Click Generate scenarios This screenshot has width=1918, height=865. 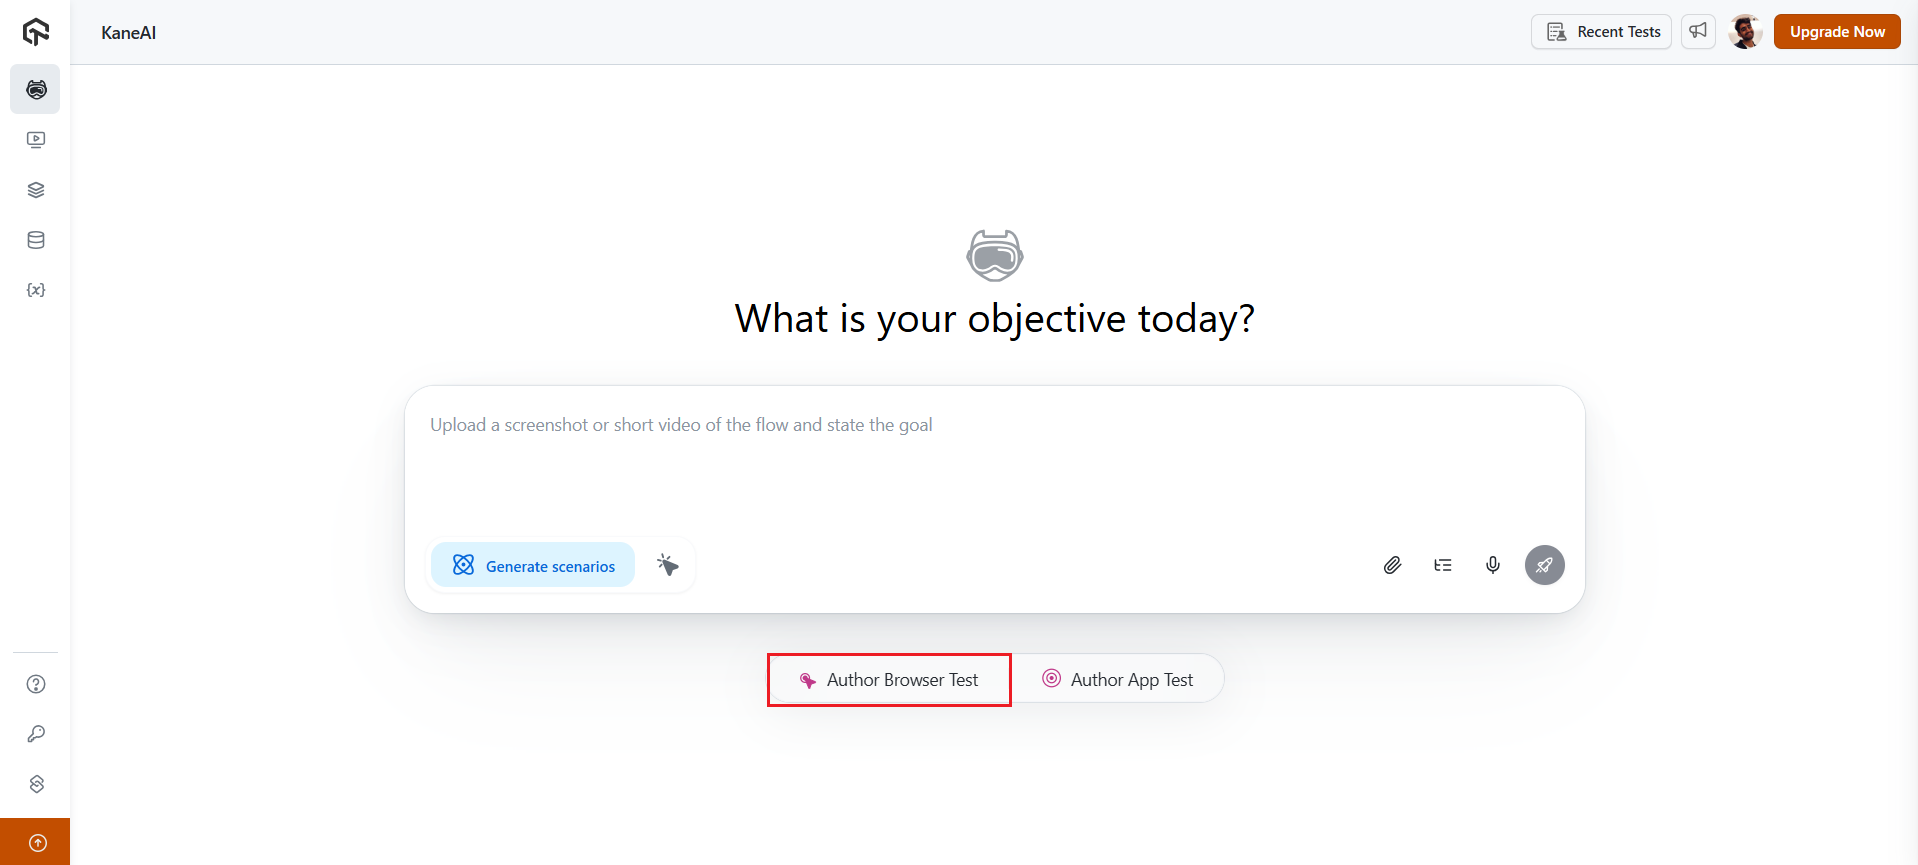(532, 565)
